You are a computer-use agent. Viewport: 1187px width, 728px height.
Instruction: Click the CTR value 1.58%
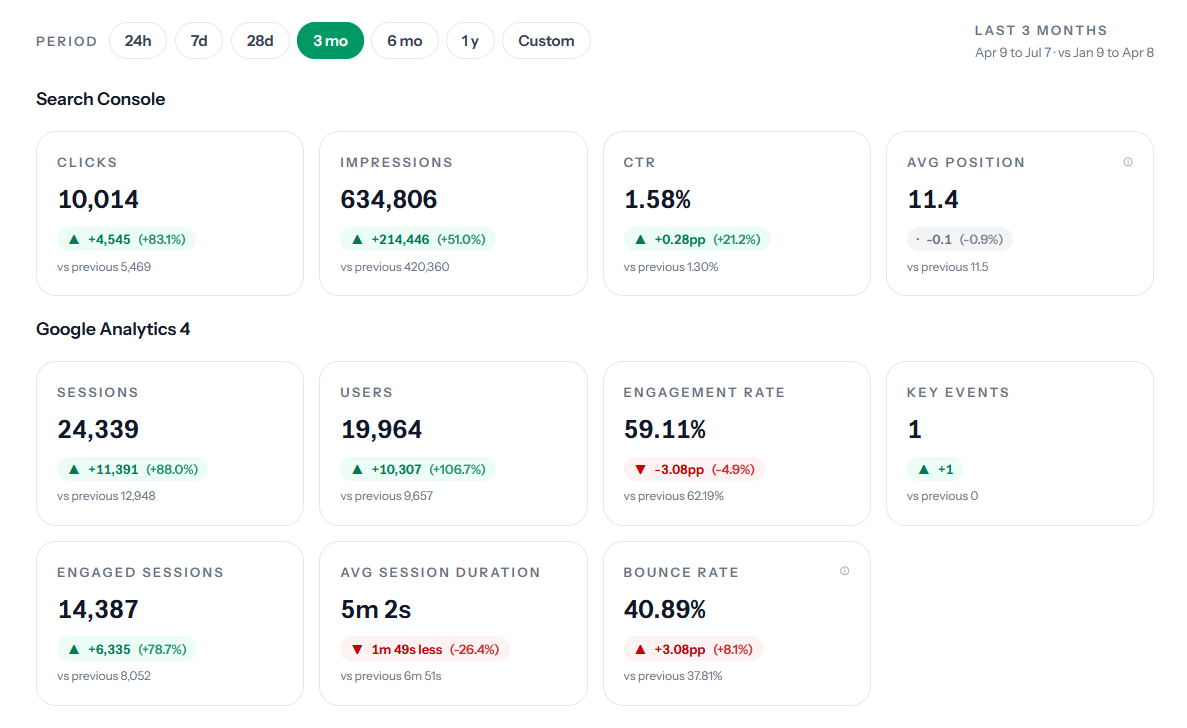(657, 200)
